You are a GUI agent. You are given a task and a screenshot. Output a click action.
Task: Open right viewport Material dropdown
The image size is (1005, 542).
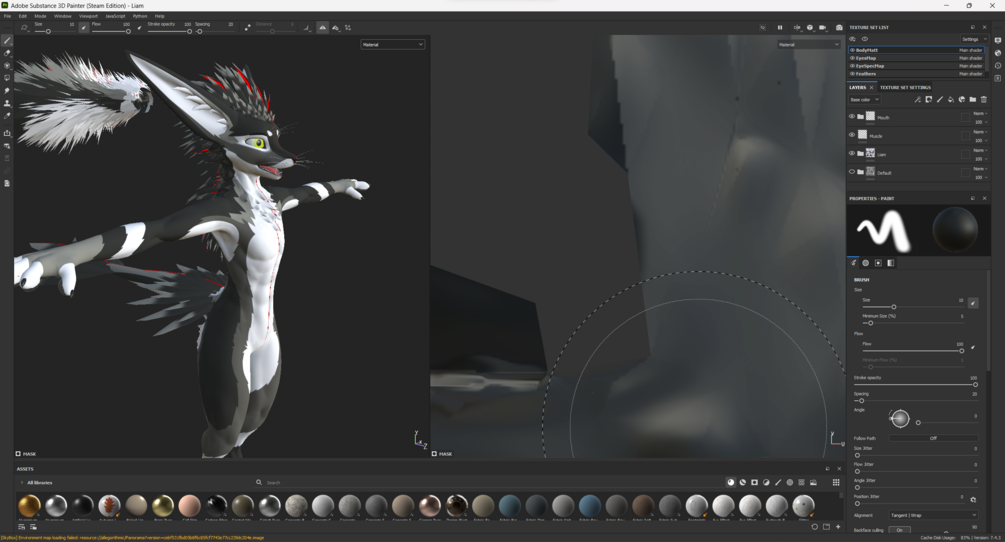click(x=809, y=44)
